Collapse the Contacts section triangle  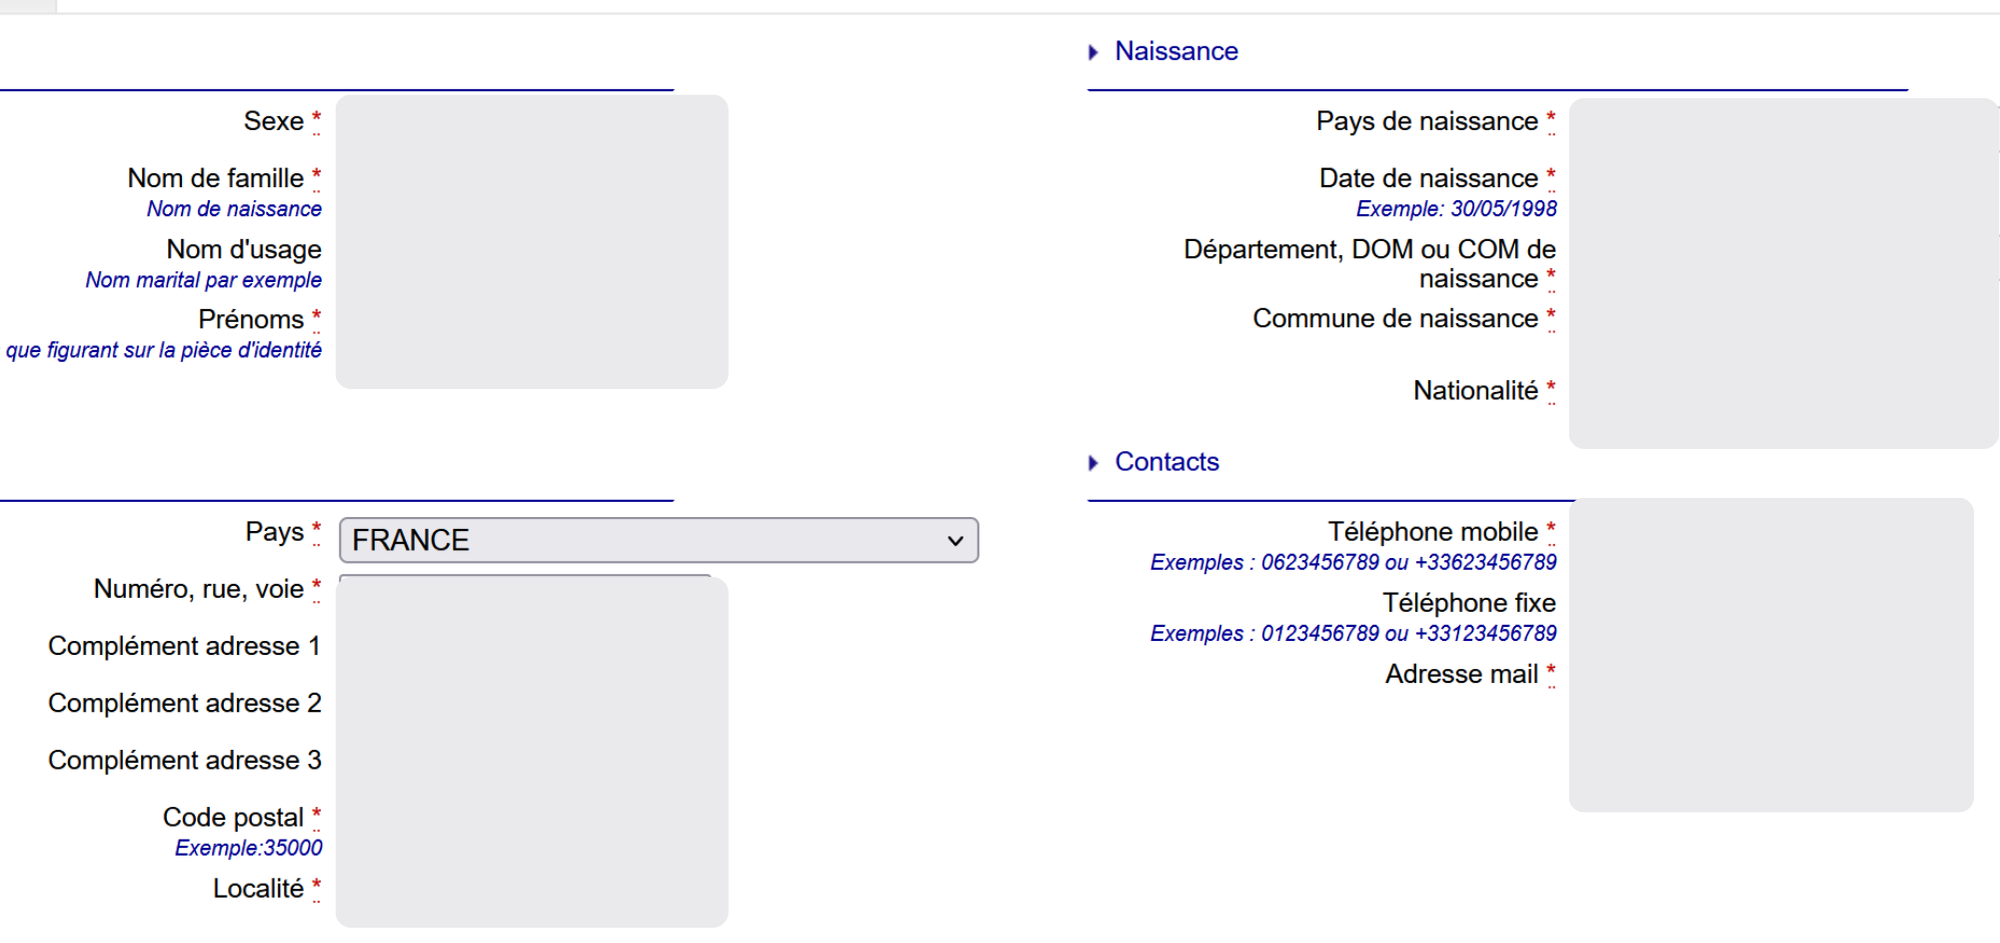click(1093, 463)
